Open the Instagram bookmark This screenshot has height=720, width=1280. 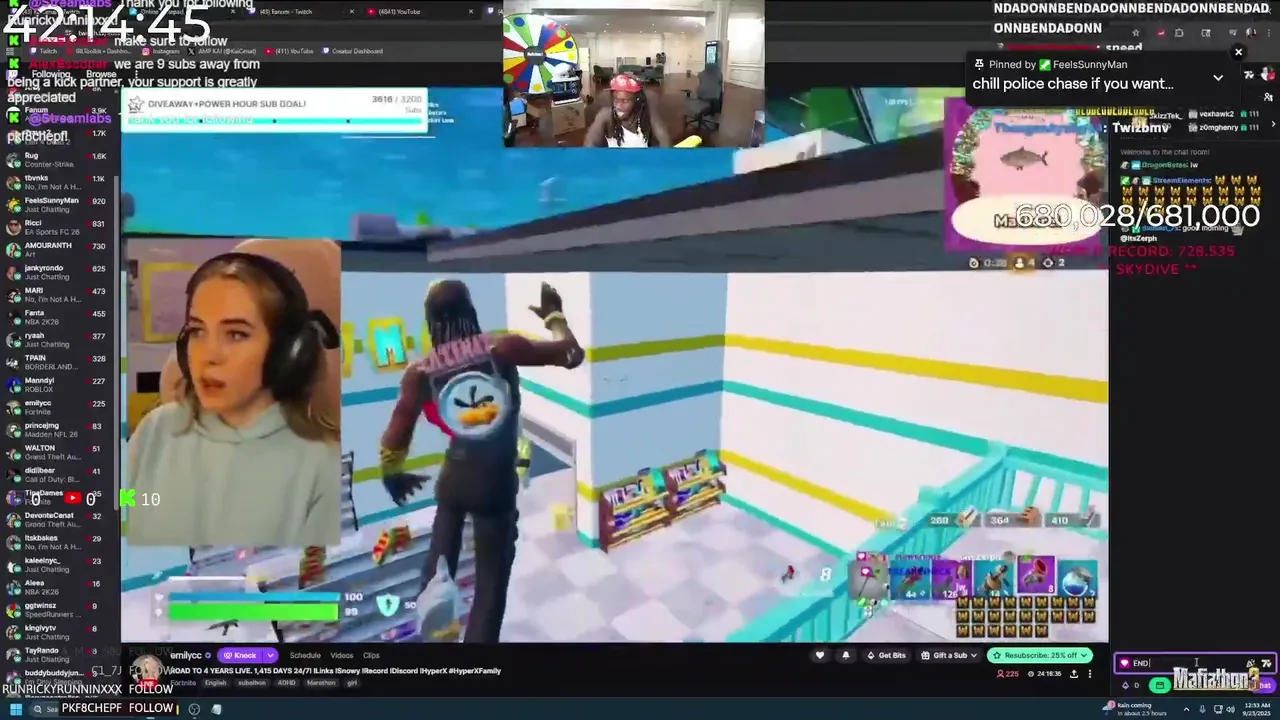coord(163,51)
